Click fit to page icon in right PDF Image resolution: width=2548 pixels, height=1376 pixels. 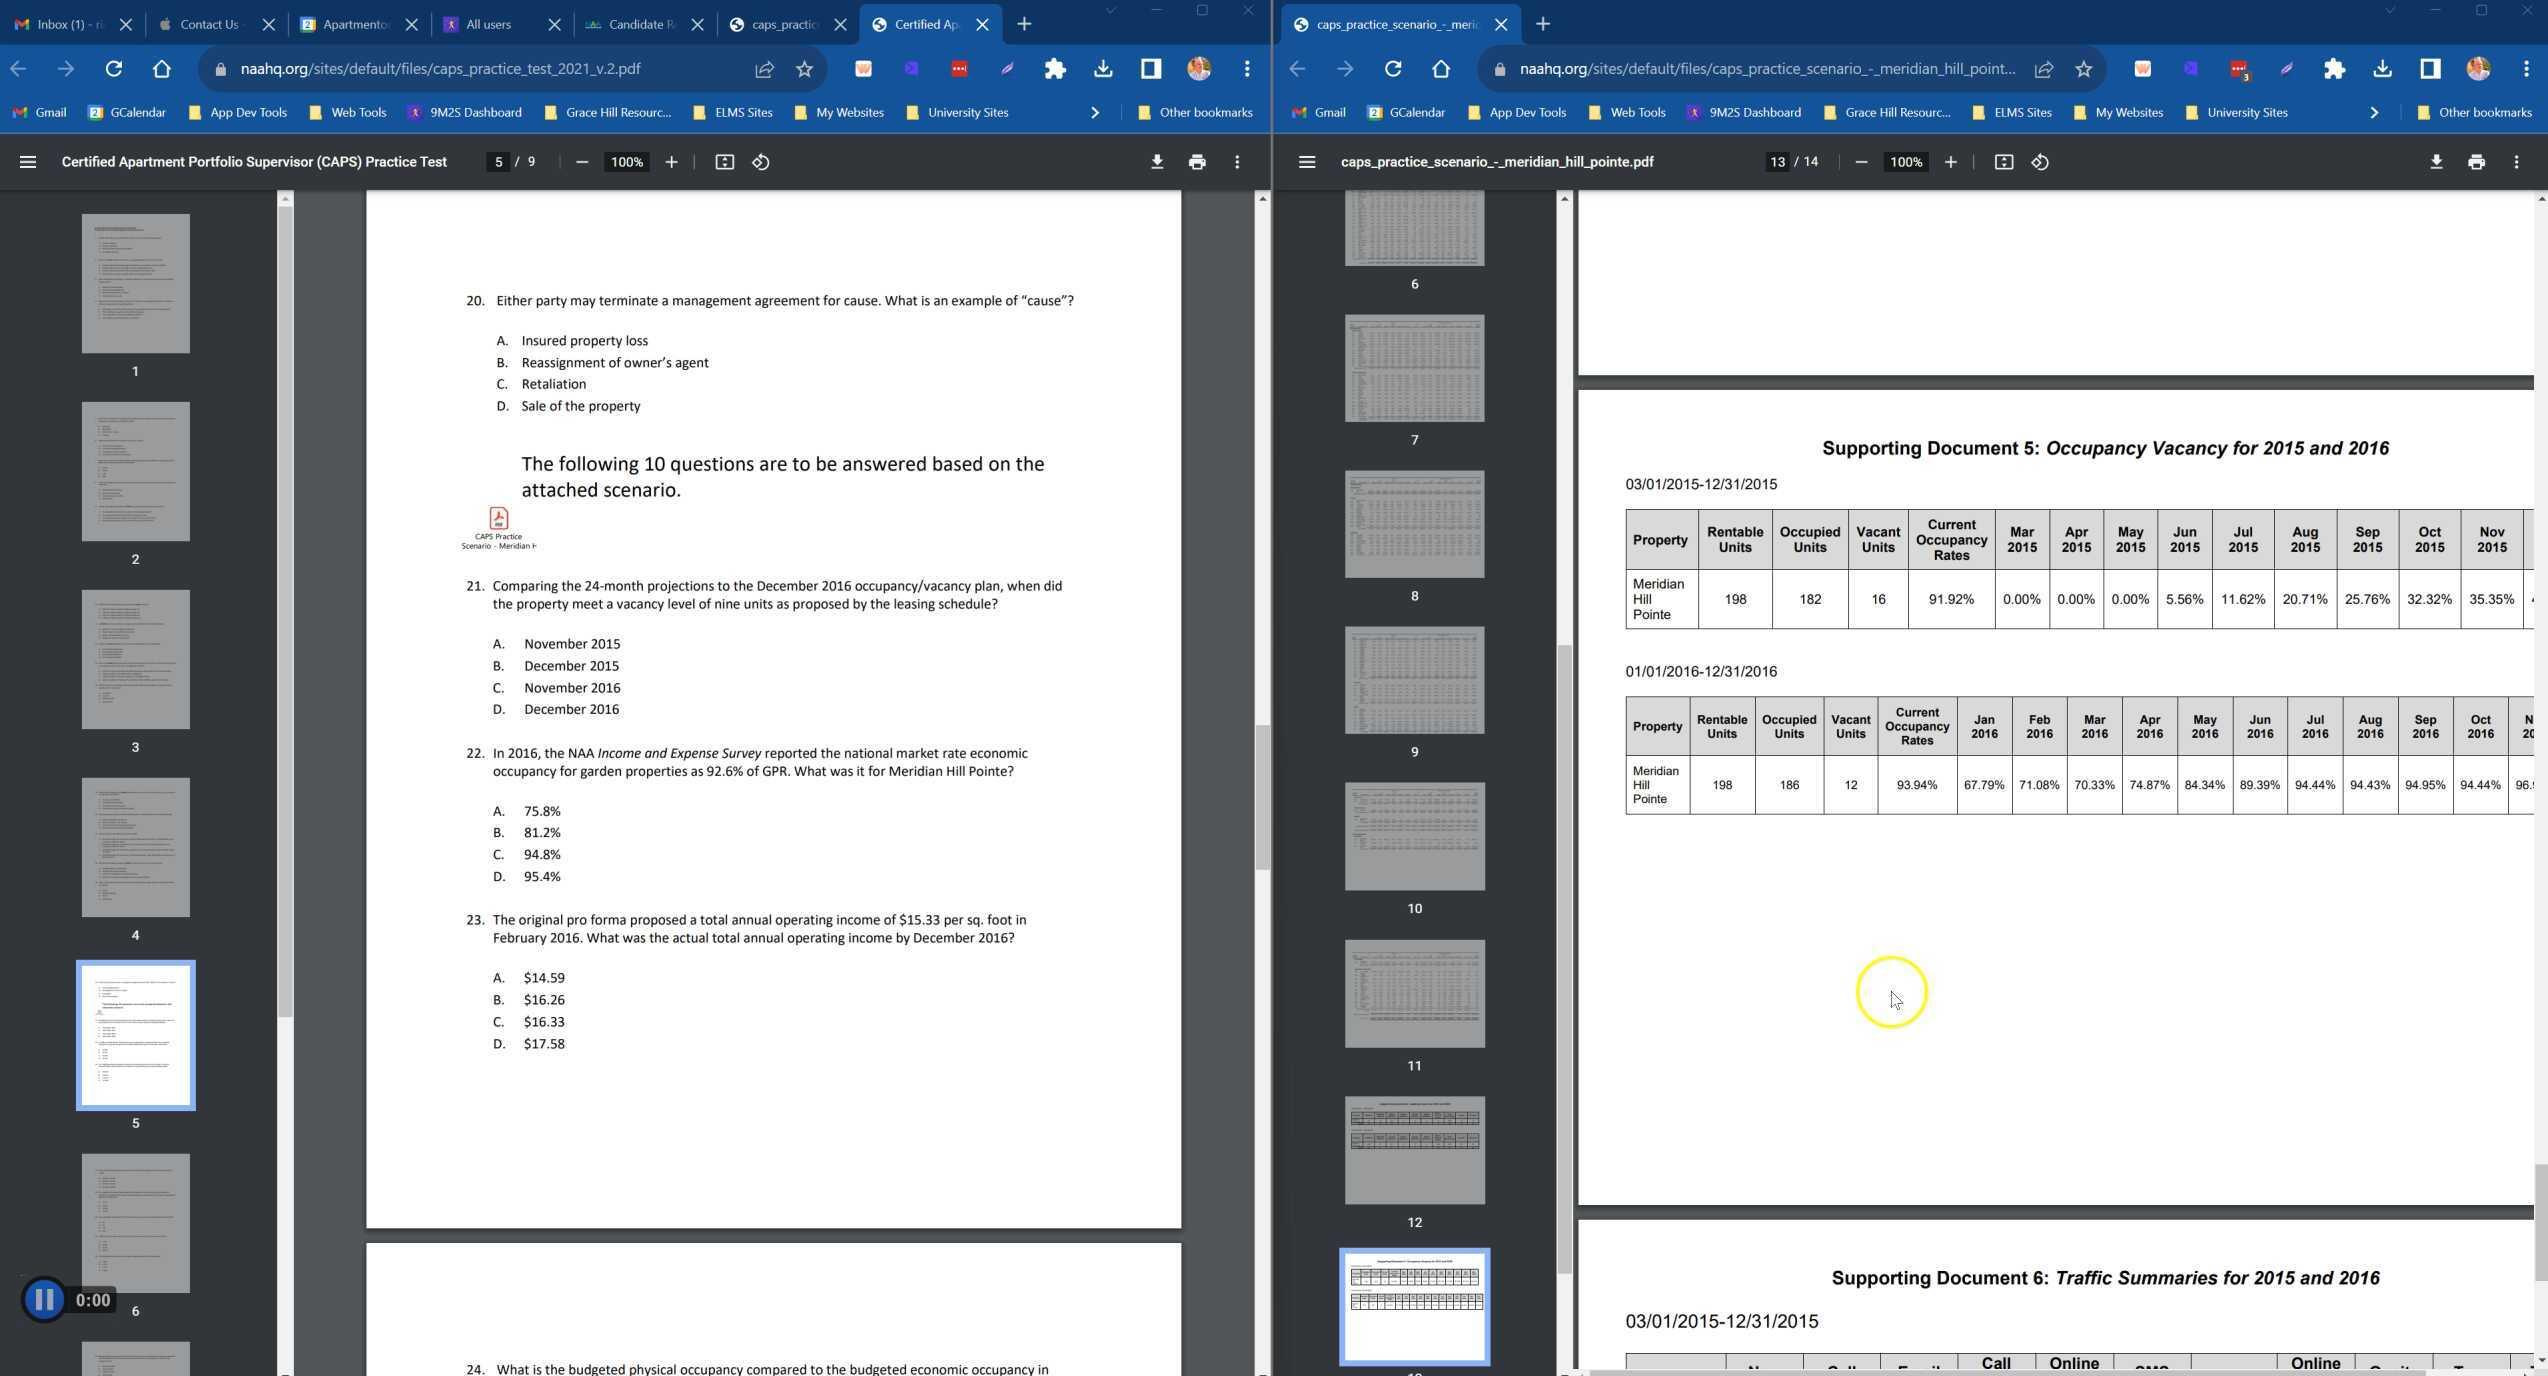2003,162
